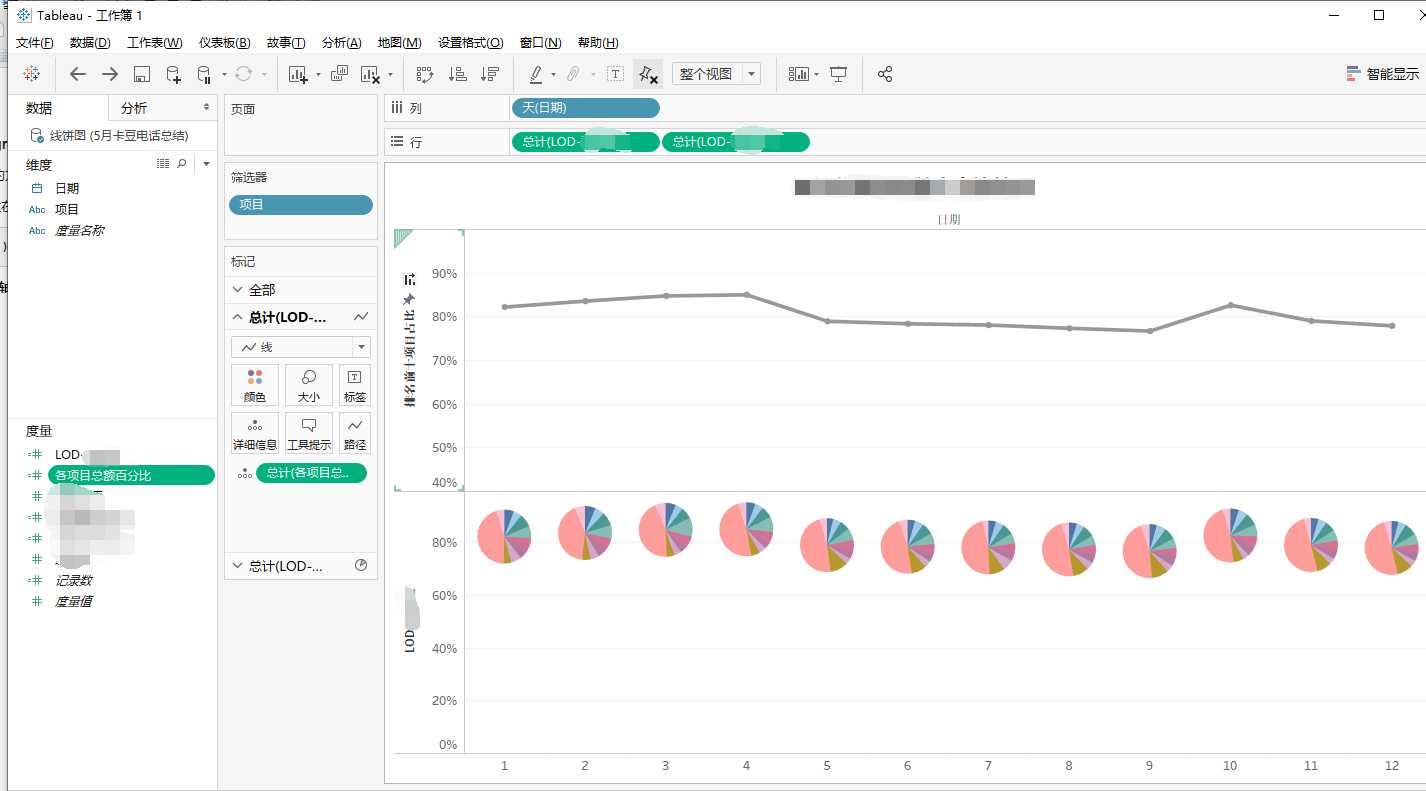The width and height of the screenshot is (1426, 791).
Task: Click the Tooltip mark card button
Action: (309, 433)
